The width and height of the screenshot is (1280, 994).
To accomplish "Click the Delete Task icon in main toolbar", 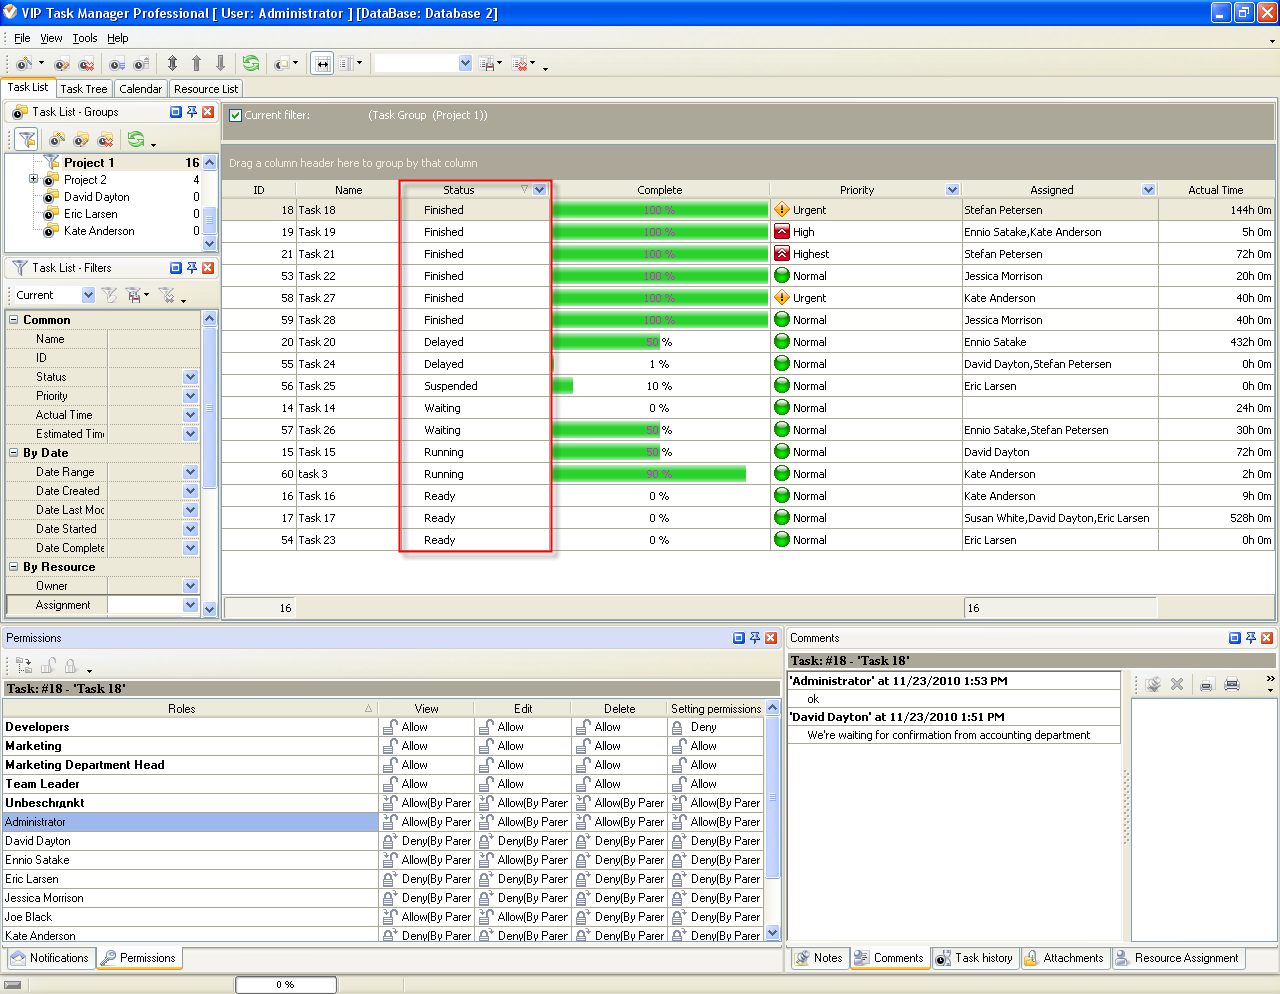I will click(86, 64).
